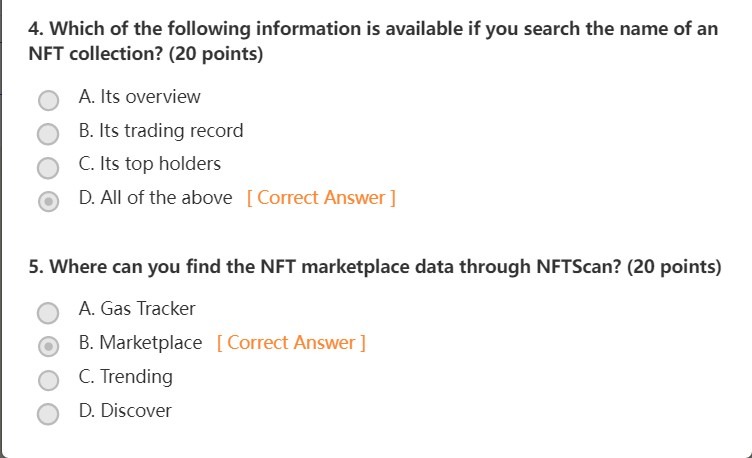Click the 'C. Trending' option text

tap(125, 377)
